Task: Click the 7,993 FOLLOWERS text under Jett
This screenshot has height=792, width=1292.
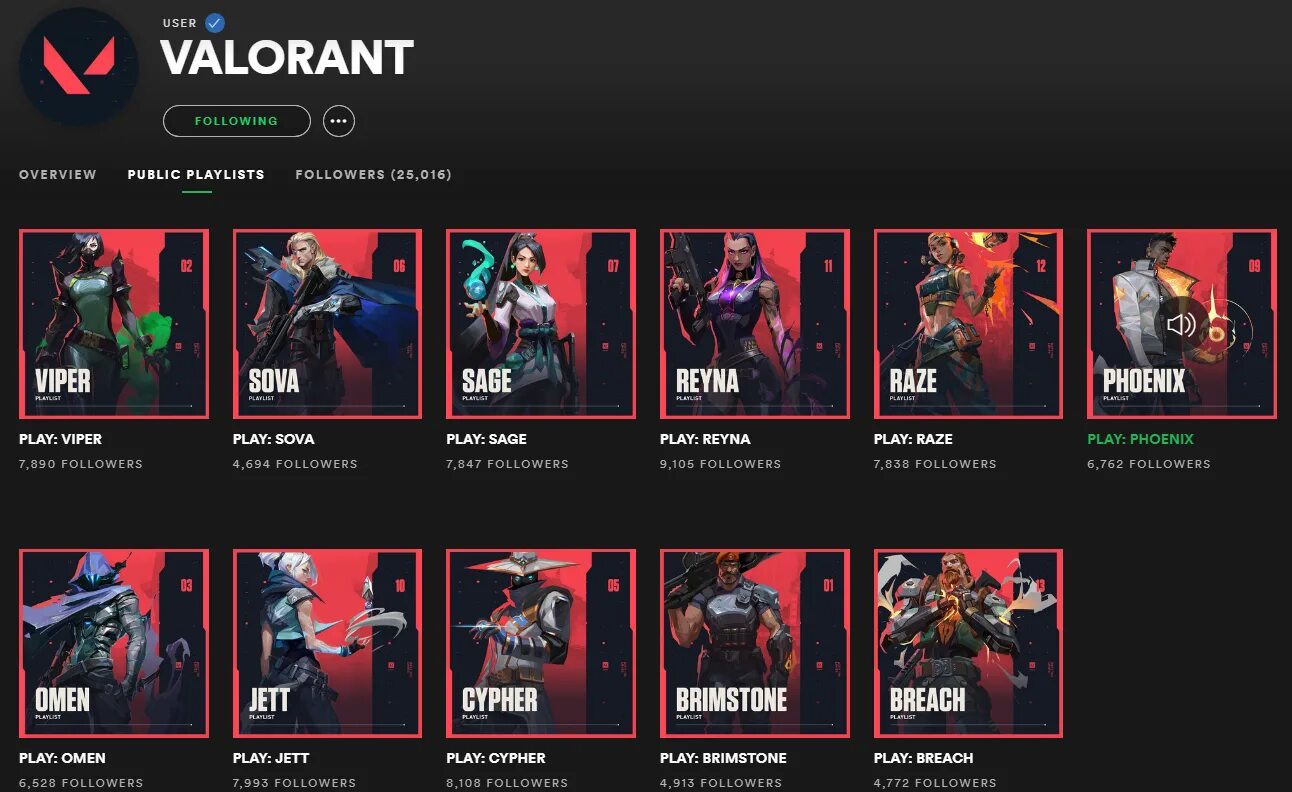Action: pyautogui.click(x=295, y=783)
